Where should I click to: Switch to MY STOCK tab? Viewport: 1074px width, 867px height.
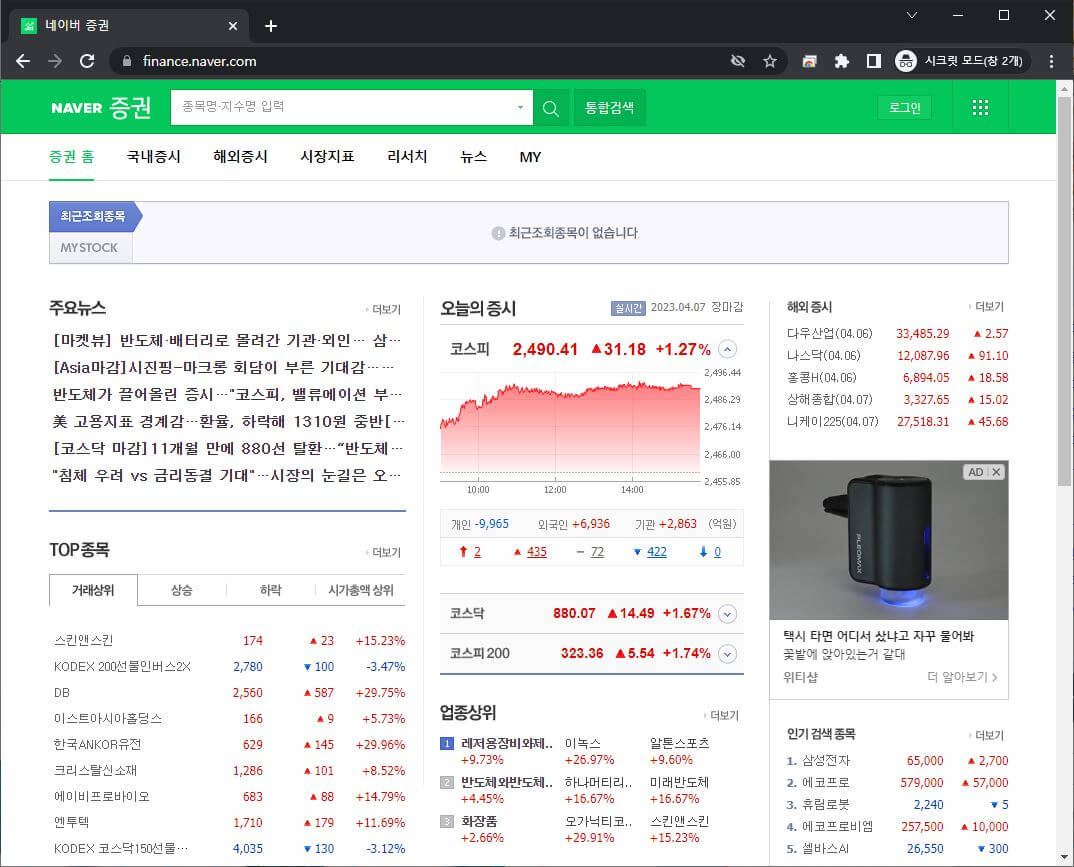click(89, 248)
